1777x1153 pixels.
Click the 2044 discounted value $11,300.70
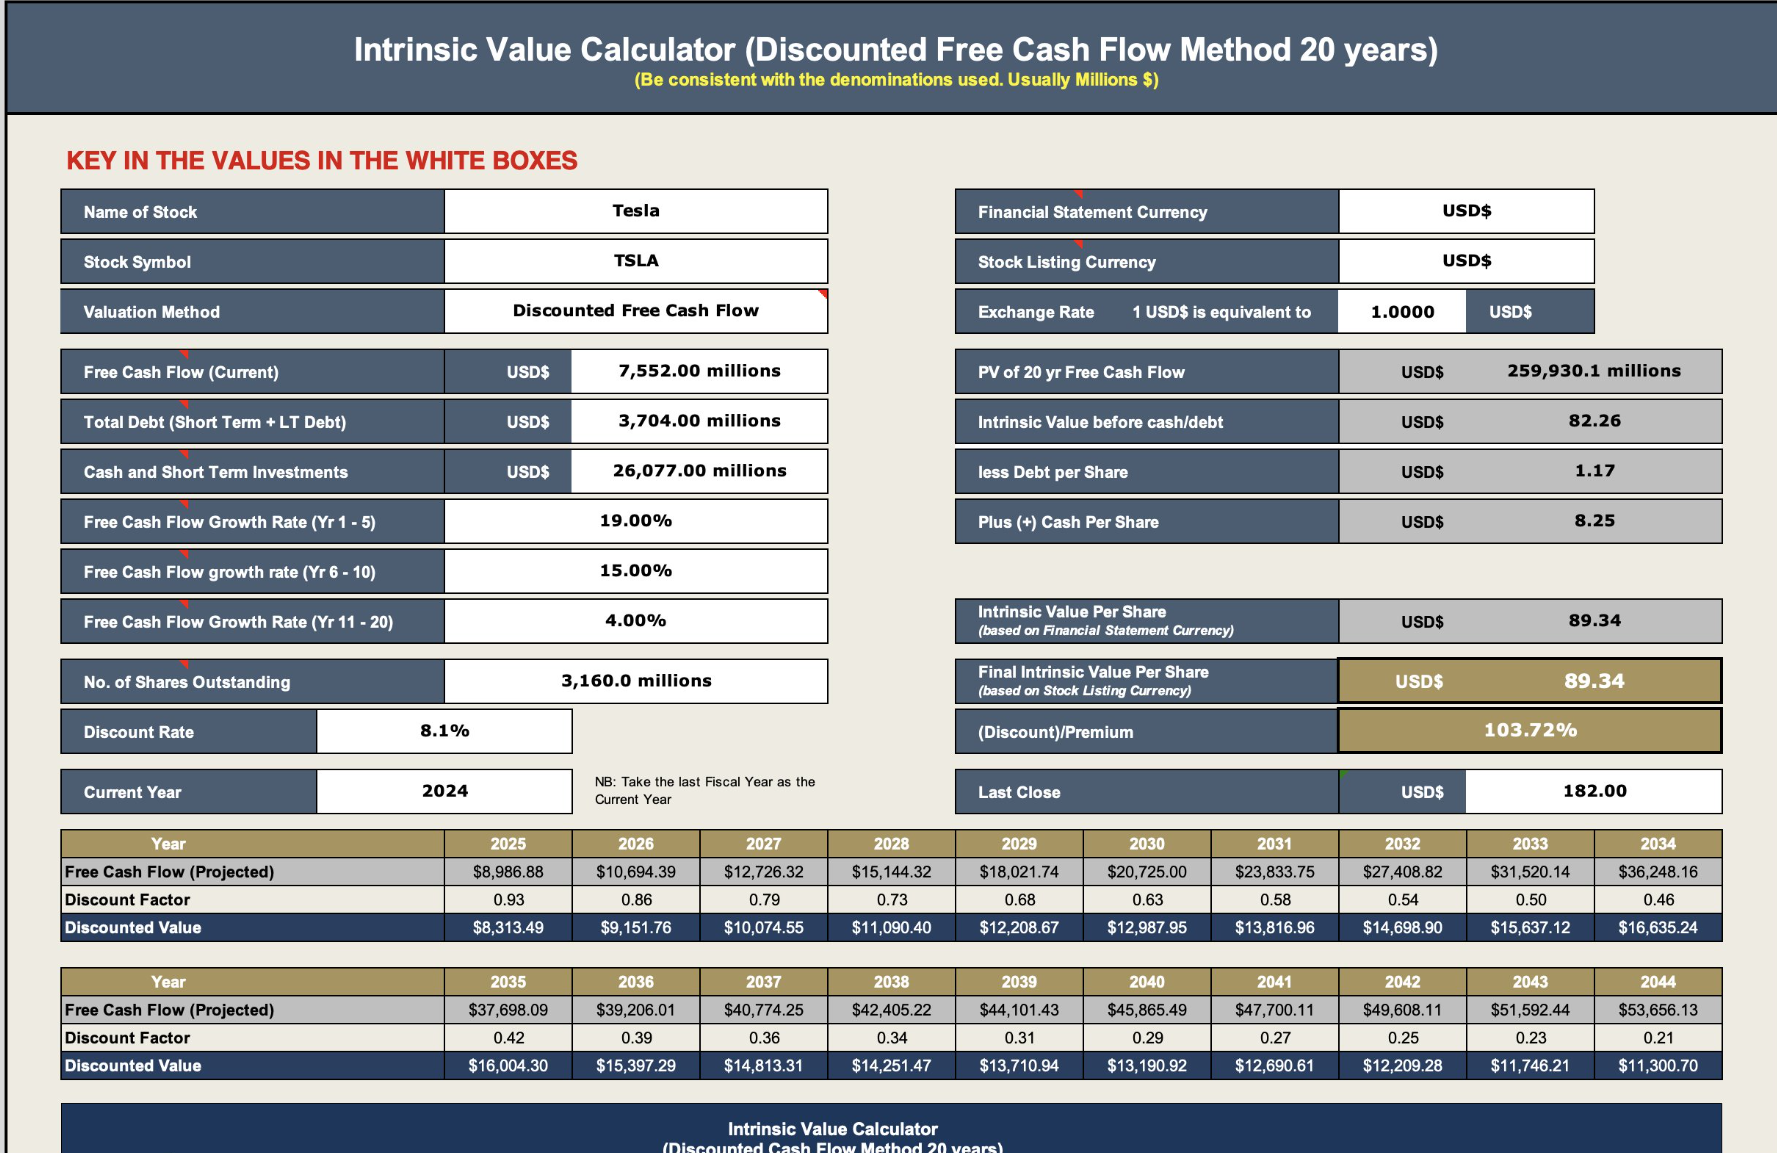click(x=1658, y=1066)
